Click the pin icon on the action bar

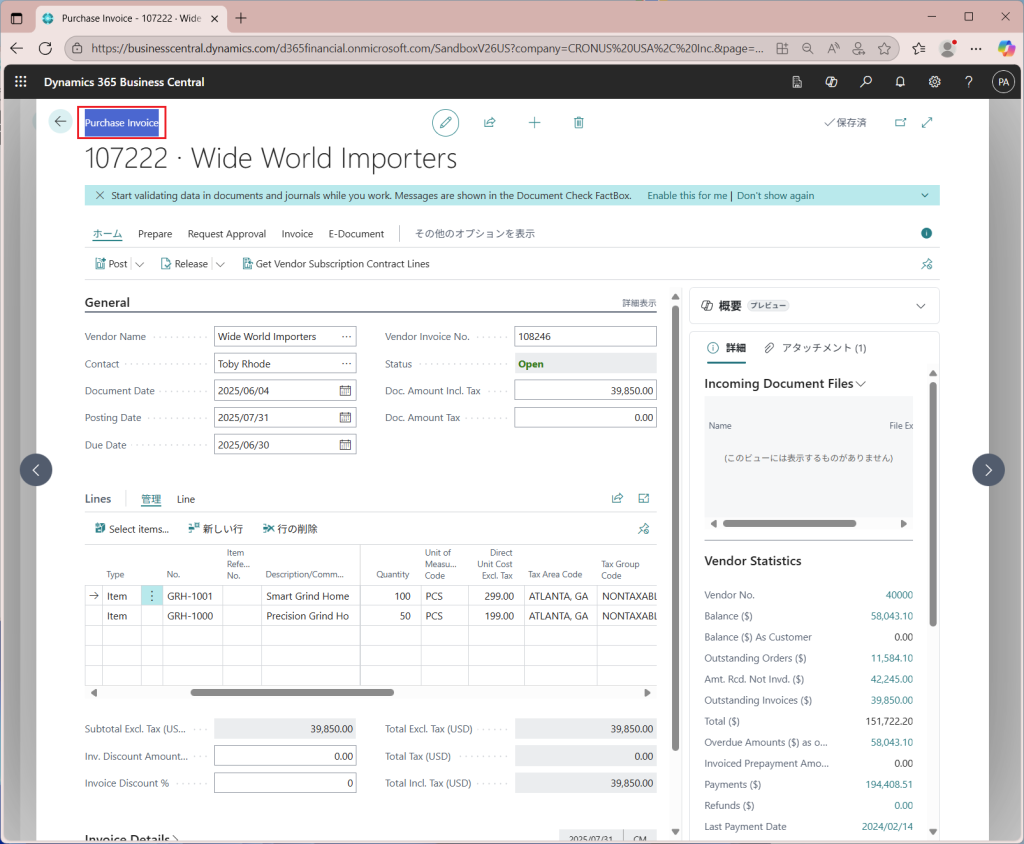[927, 264]
